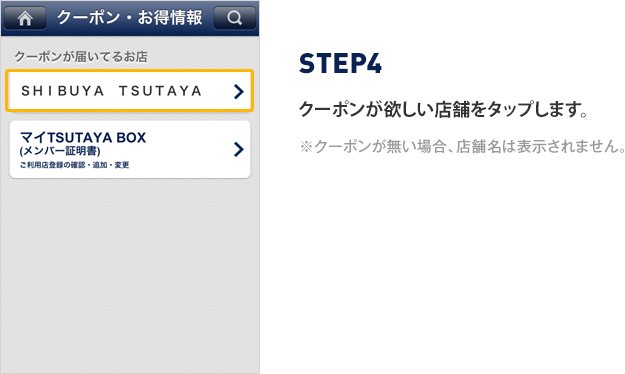Viewport: 625px width, 374px height.
Task: Click the クーポンが届いてるお店 section label
Action: click(81, 57)
